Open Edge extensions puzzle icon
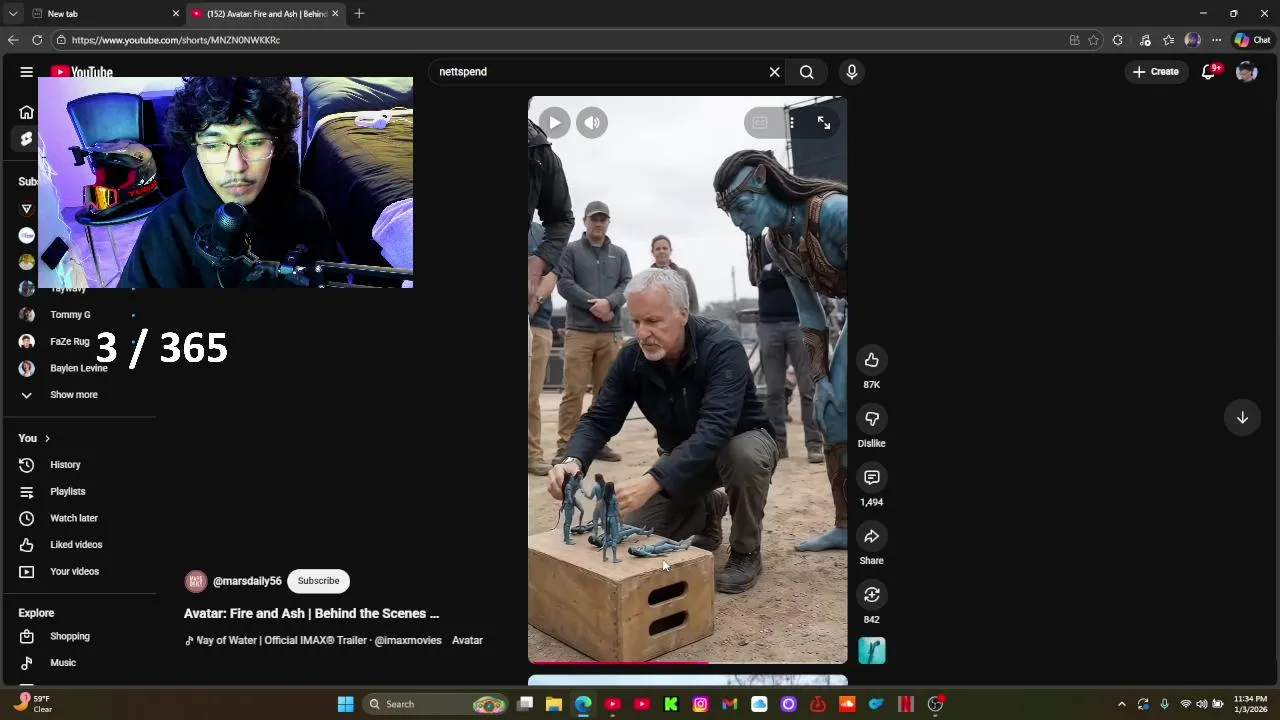This screenshot has height=720, width=1280. [1117, 40]
